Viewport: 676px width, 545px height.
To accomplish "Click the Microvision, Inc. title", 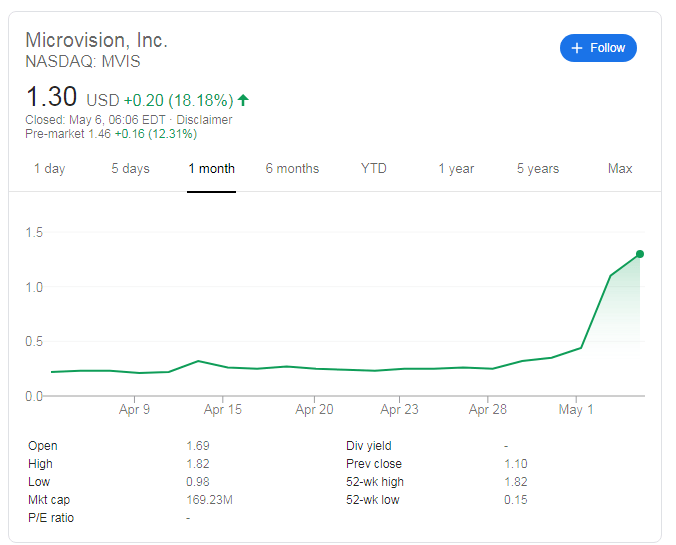I will coord(96,40).
